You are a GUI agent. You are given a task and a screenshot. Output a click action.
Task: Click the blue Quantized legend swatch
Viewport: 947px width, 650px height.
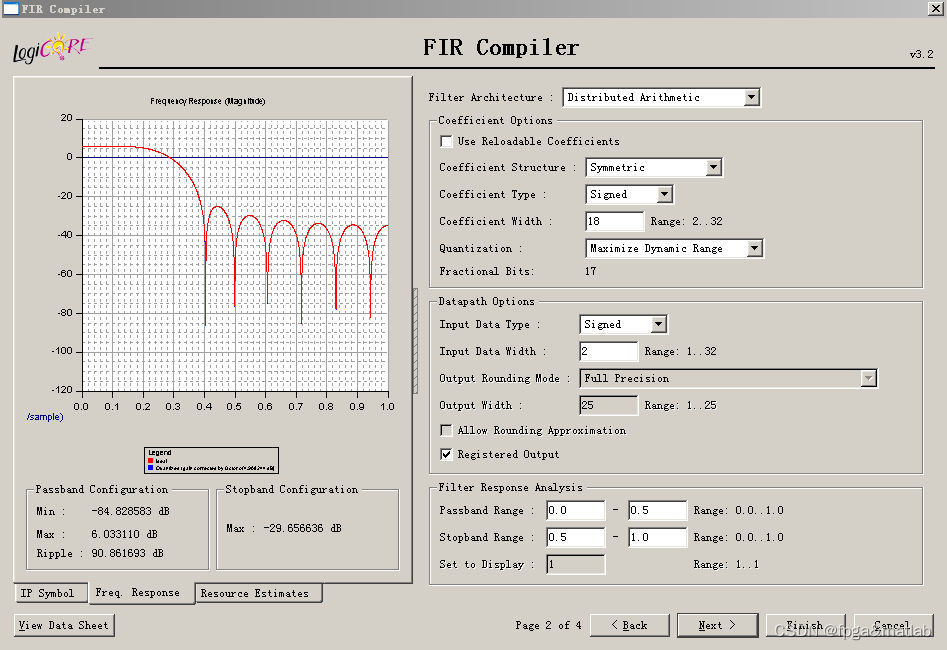tap(150, 468)
